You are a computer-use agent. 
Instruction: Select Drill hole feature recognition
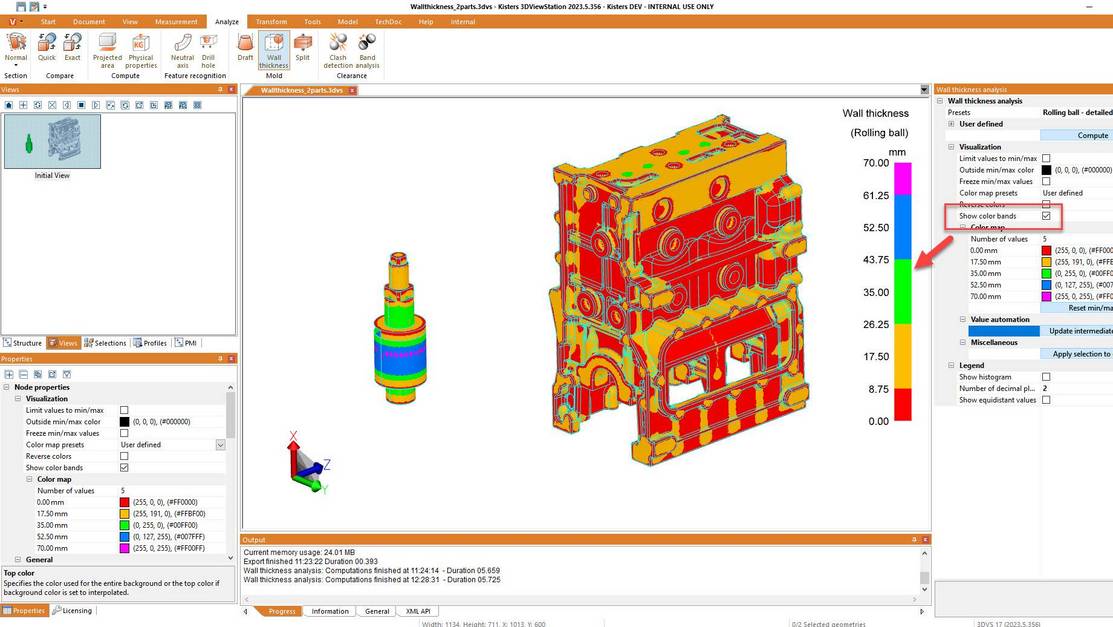tap(208, 51)
